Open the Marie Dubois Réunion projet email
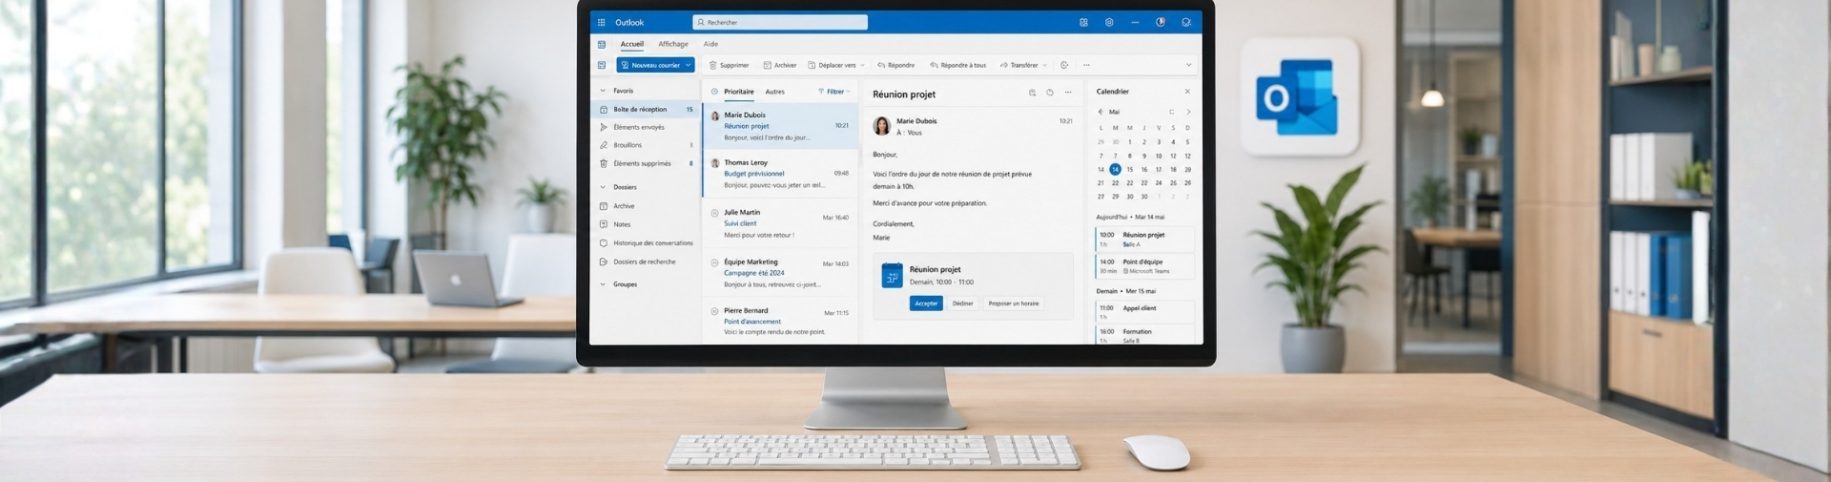Image resolution: width=1831 pixels, height=482 pixels. tap(780, 126)
